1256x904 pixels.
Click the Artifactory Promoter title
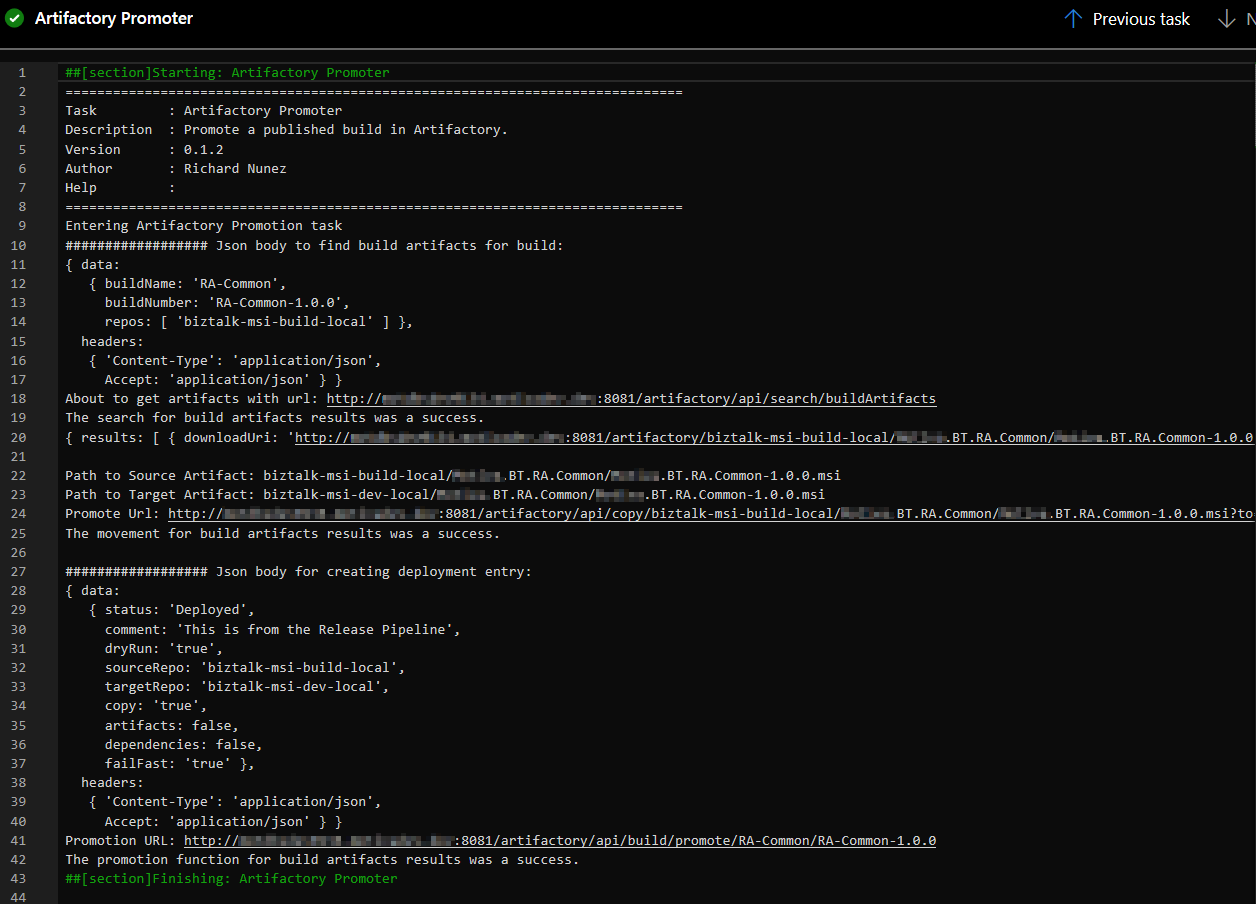tap(114, 18)
